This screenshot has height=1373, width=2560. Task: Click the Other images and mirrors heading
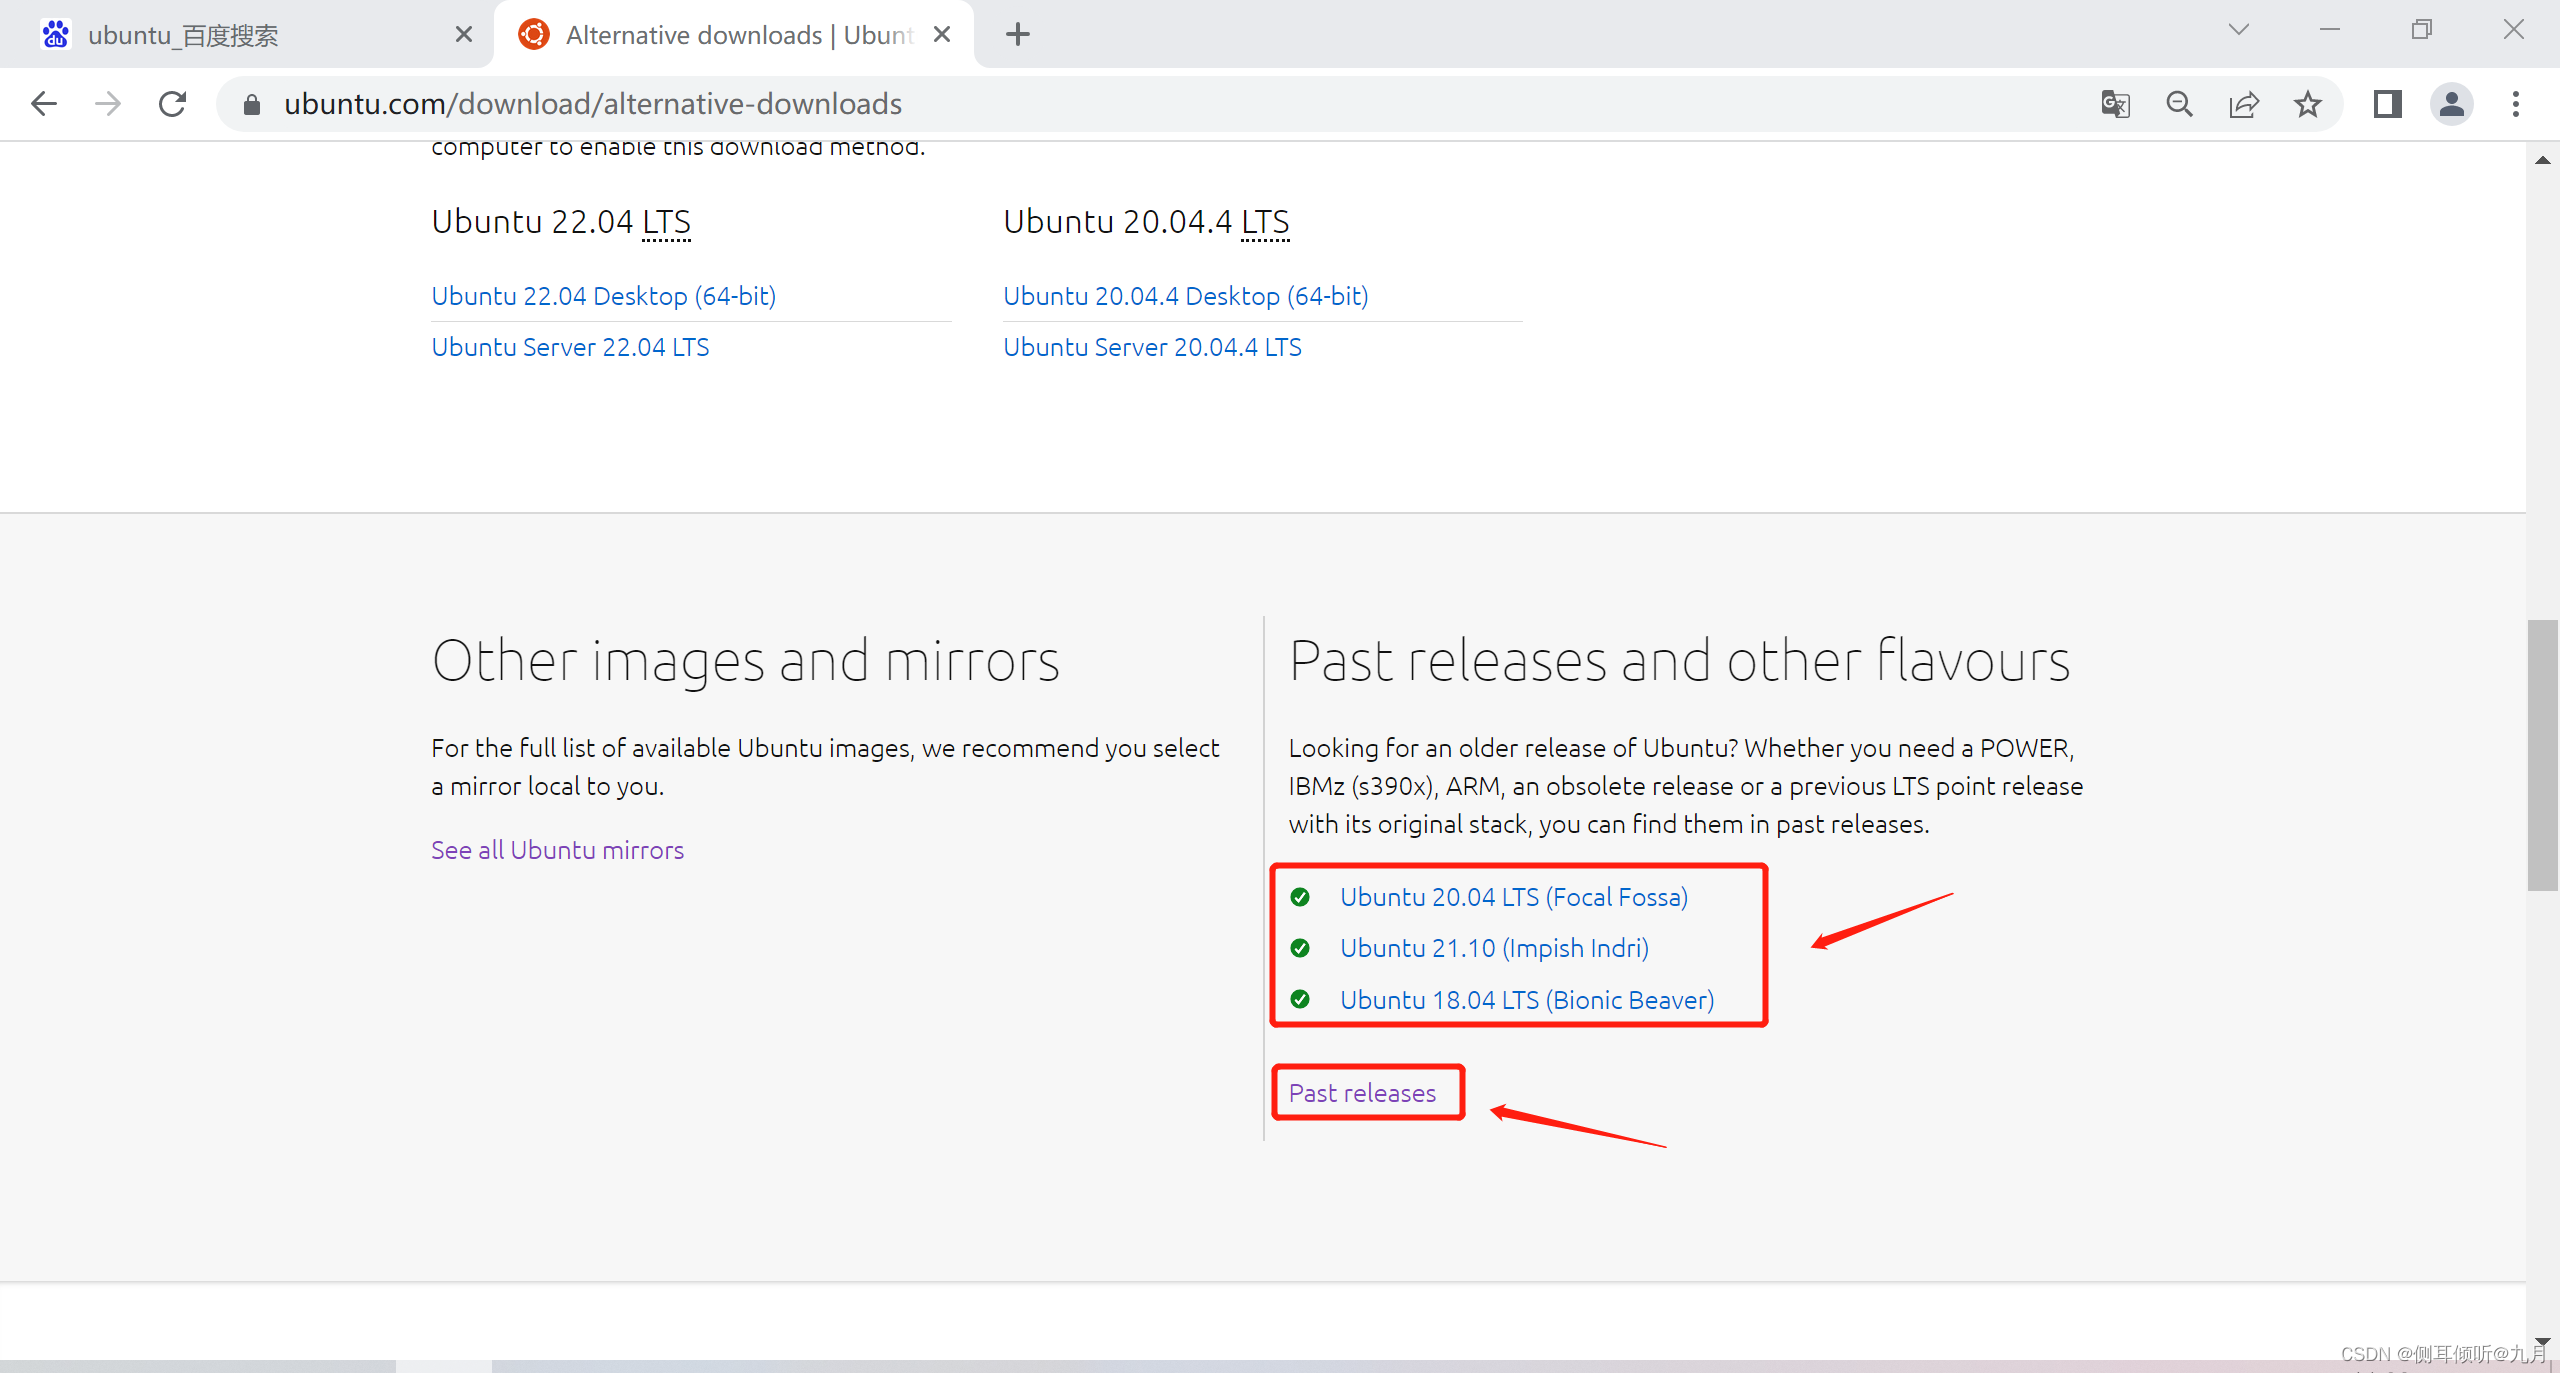tap(746, 661)
